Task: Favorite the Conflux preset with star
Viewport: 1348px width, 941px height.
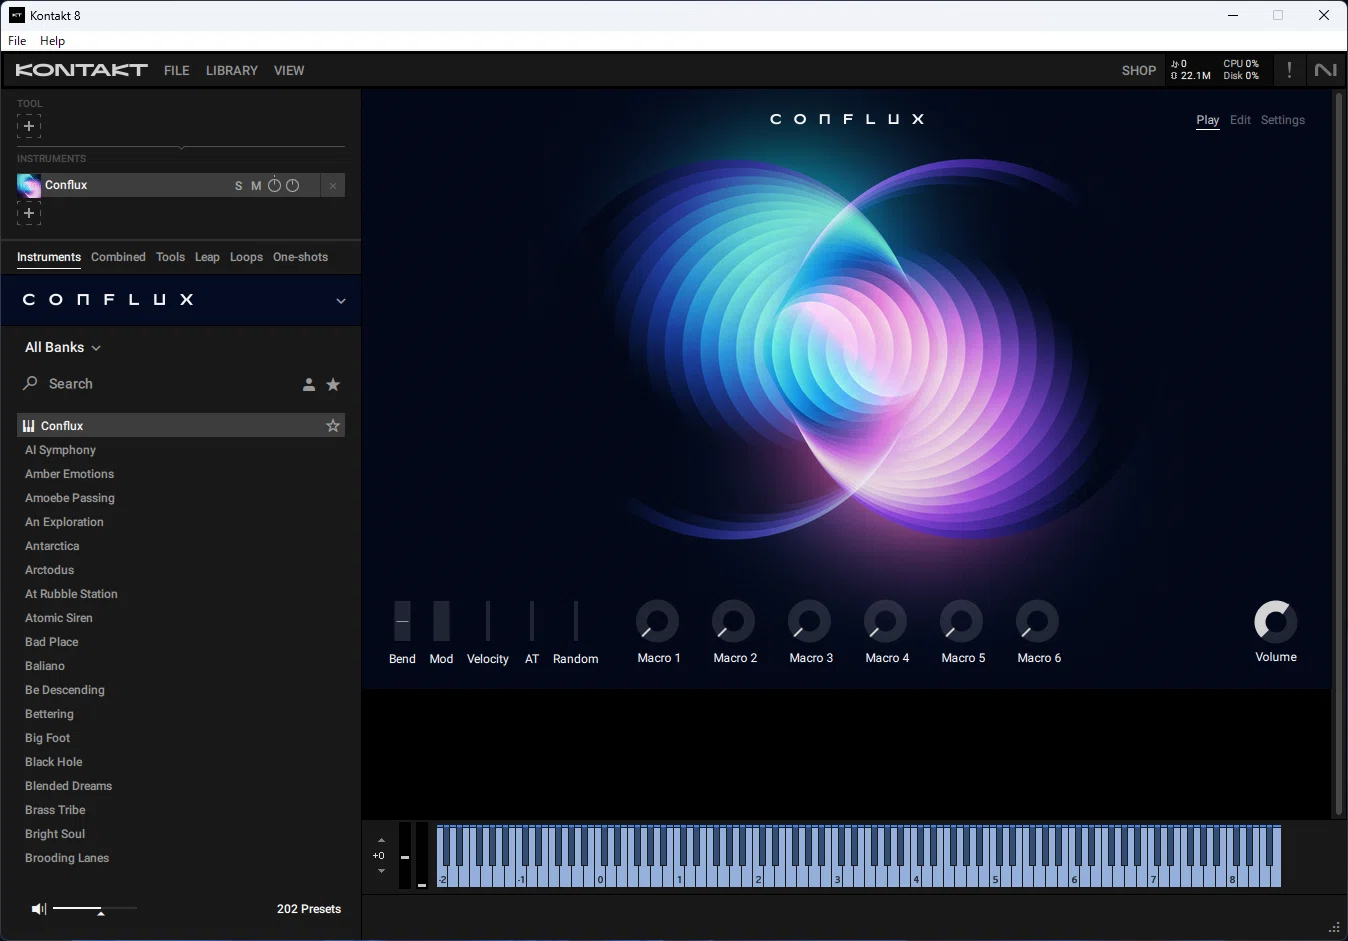Action: (333, 426)
